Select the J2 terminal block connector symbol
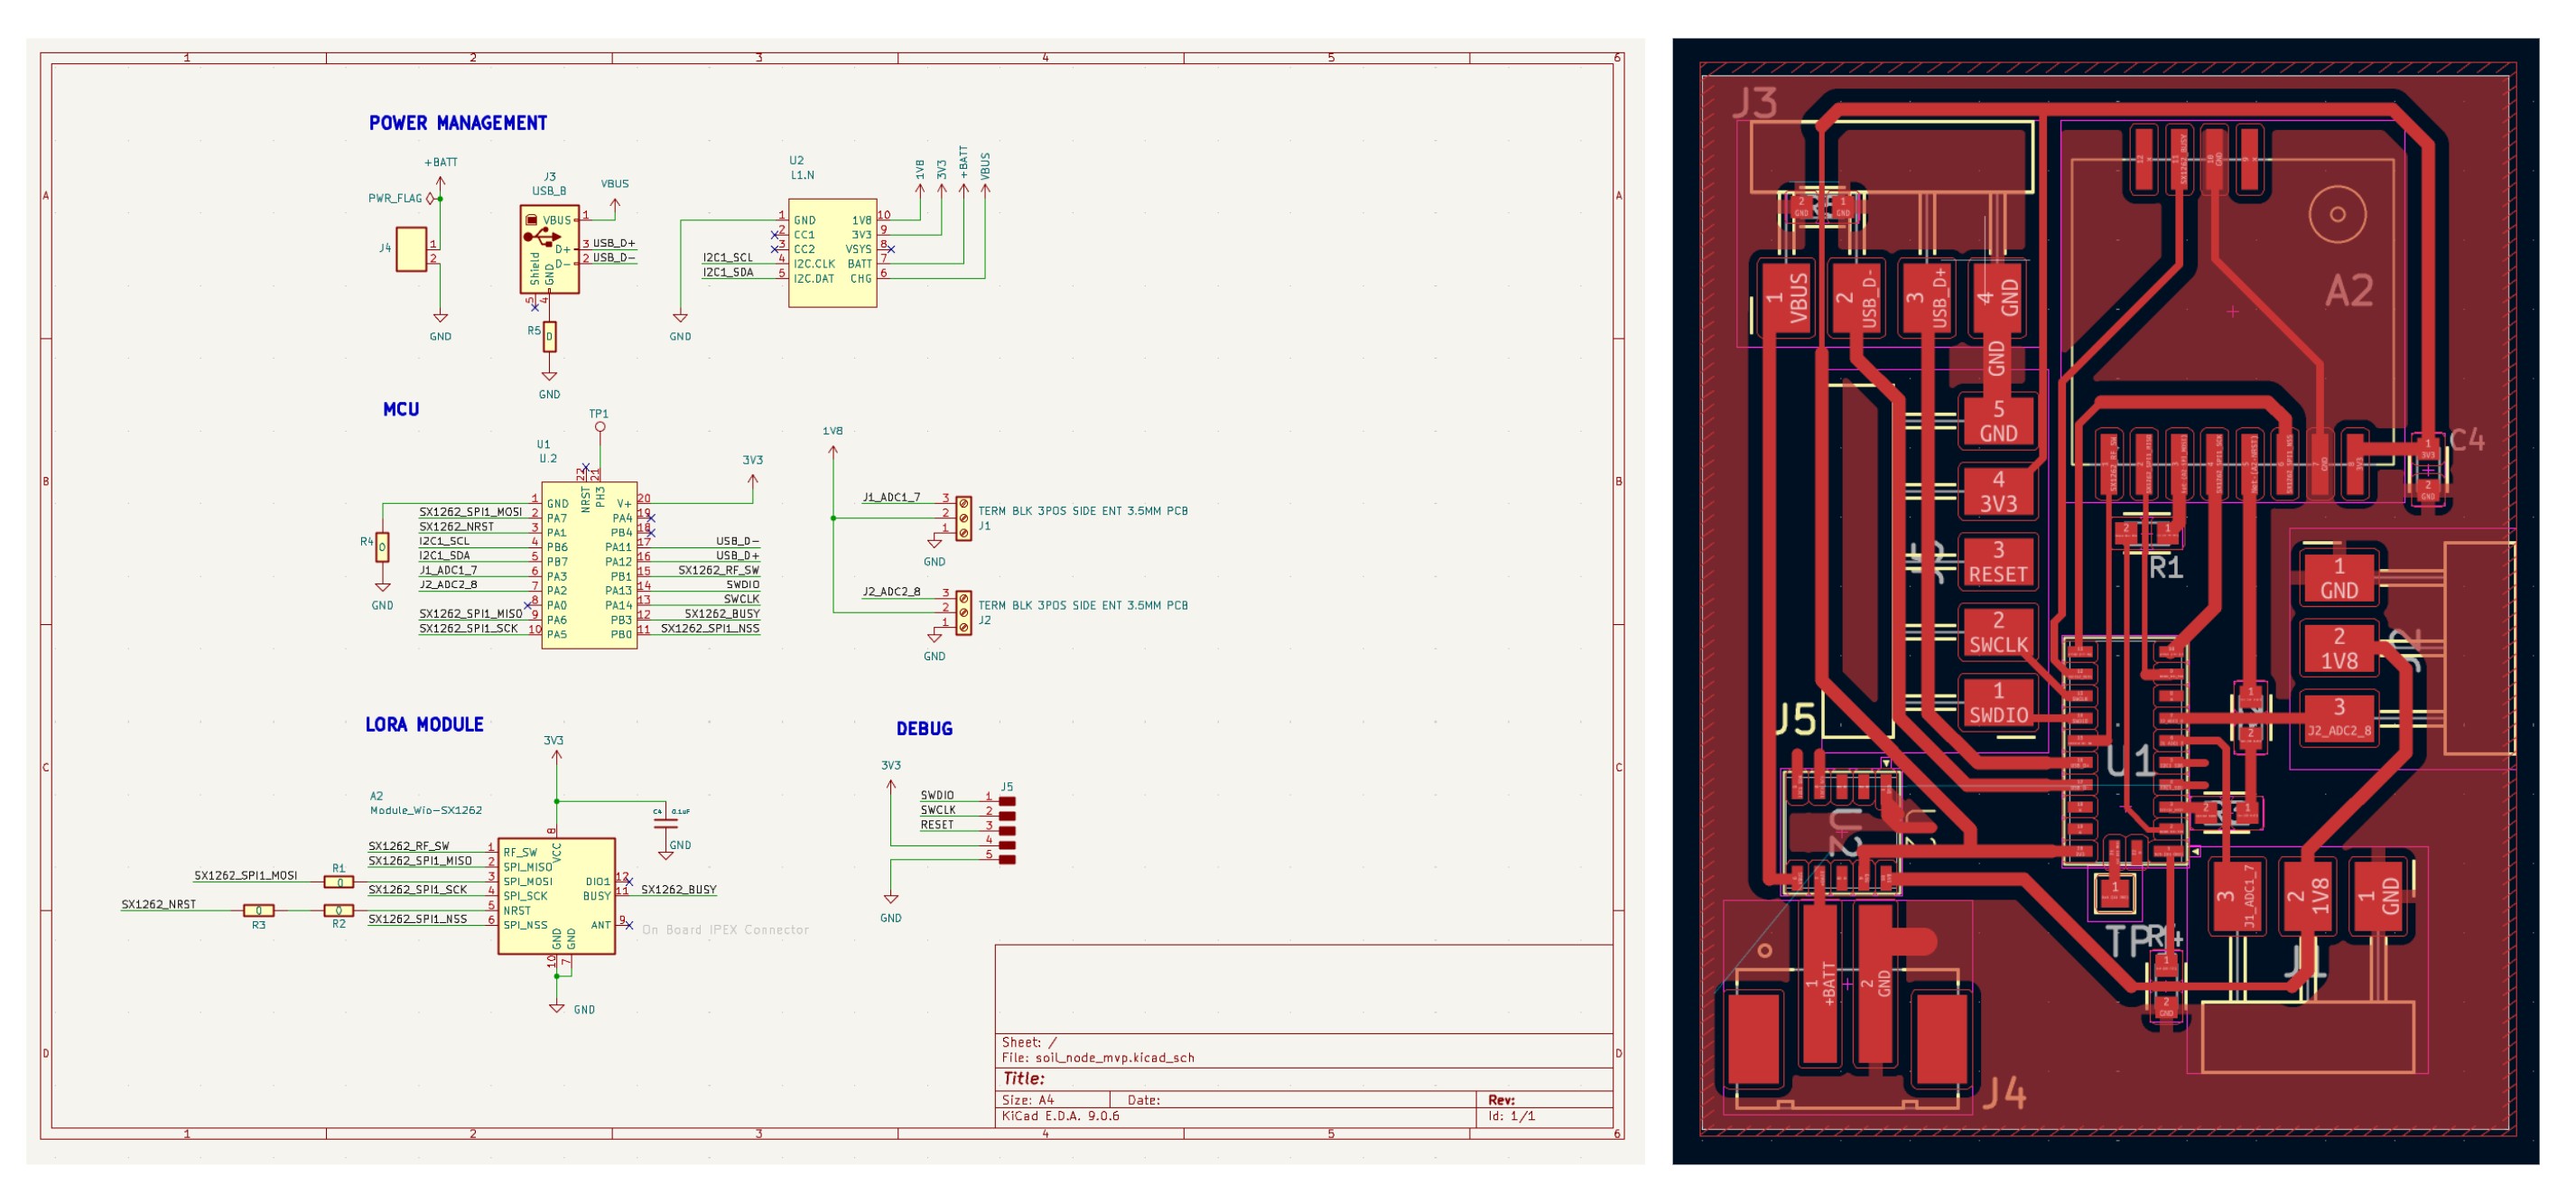The width and height of the screenshot is (2576, 1204). pos(963,614)
